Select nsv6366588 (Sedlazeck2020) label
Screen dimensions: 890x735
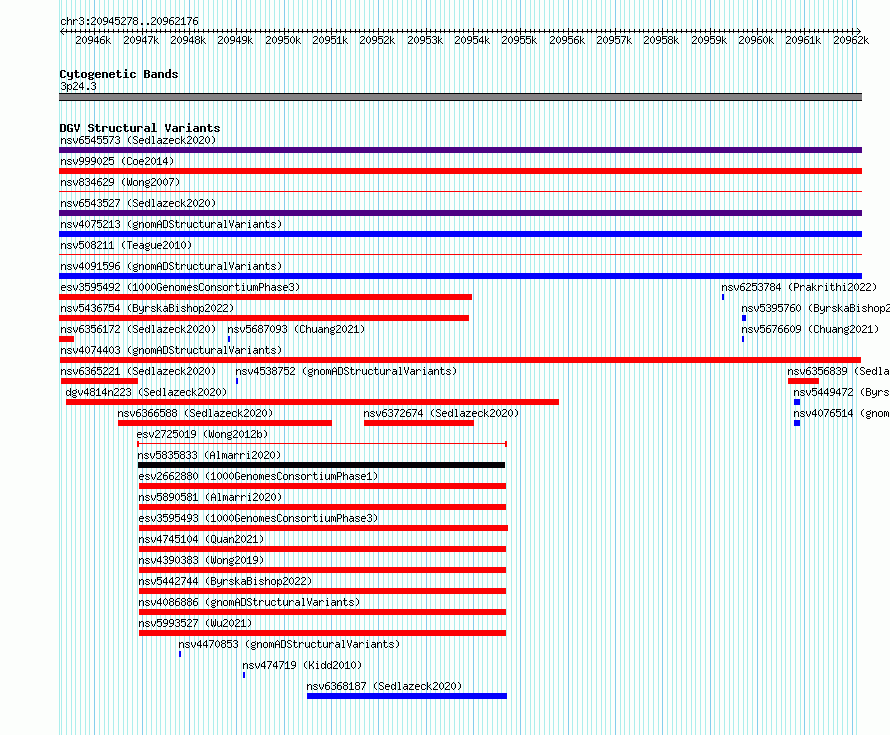click(x=195, y=413)
